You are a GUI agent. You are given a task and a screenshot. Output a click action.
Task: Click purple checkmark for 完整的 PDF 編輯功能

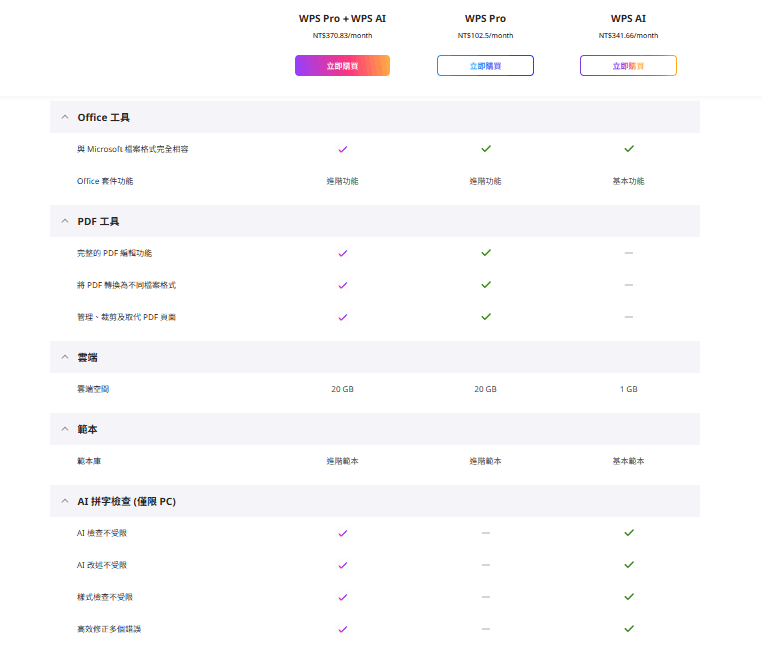(x=343, y=253)
